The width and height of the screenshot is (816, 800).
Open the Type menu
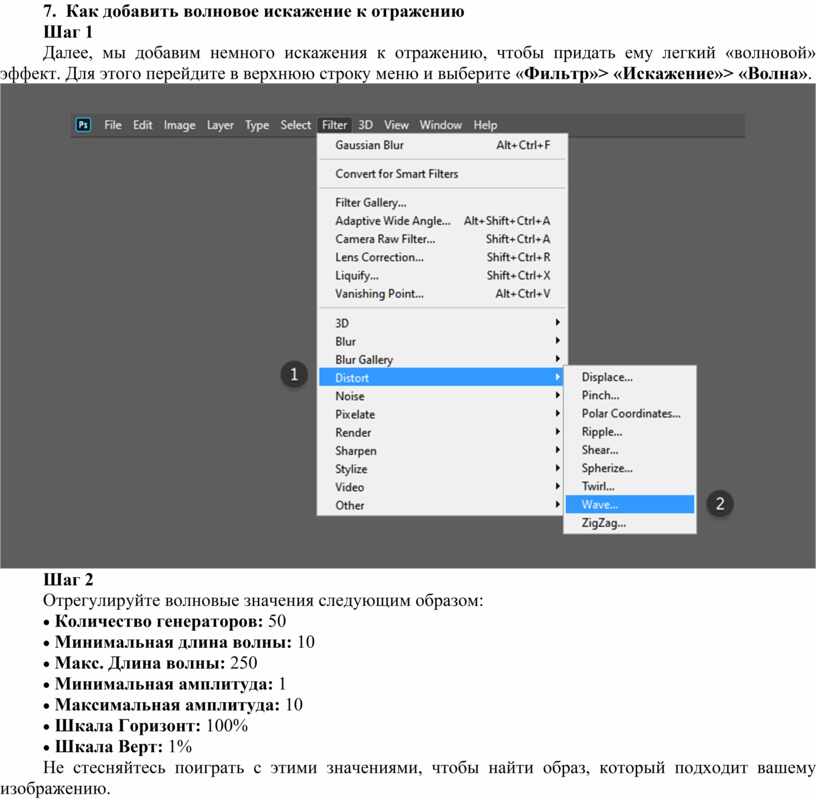point(257,125)
